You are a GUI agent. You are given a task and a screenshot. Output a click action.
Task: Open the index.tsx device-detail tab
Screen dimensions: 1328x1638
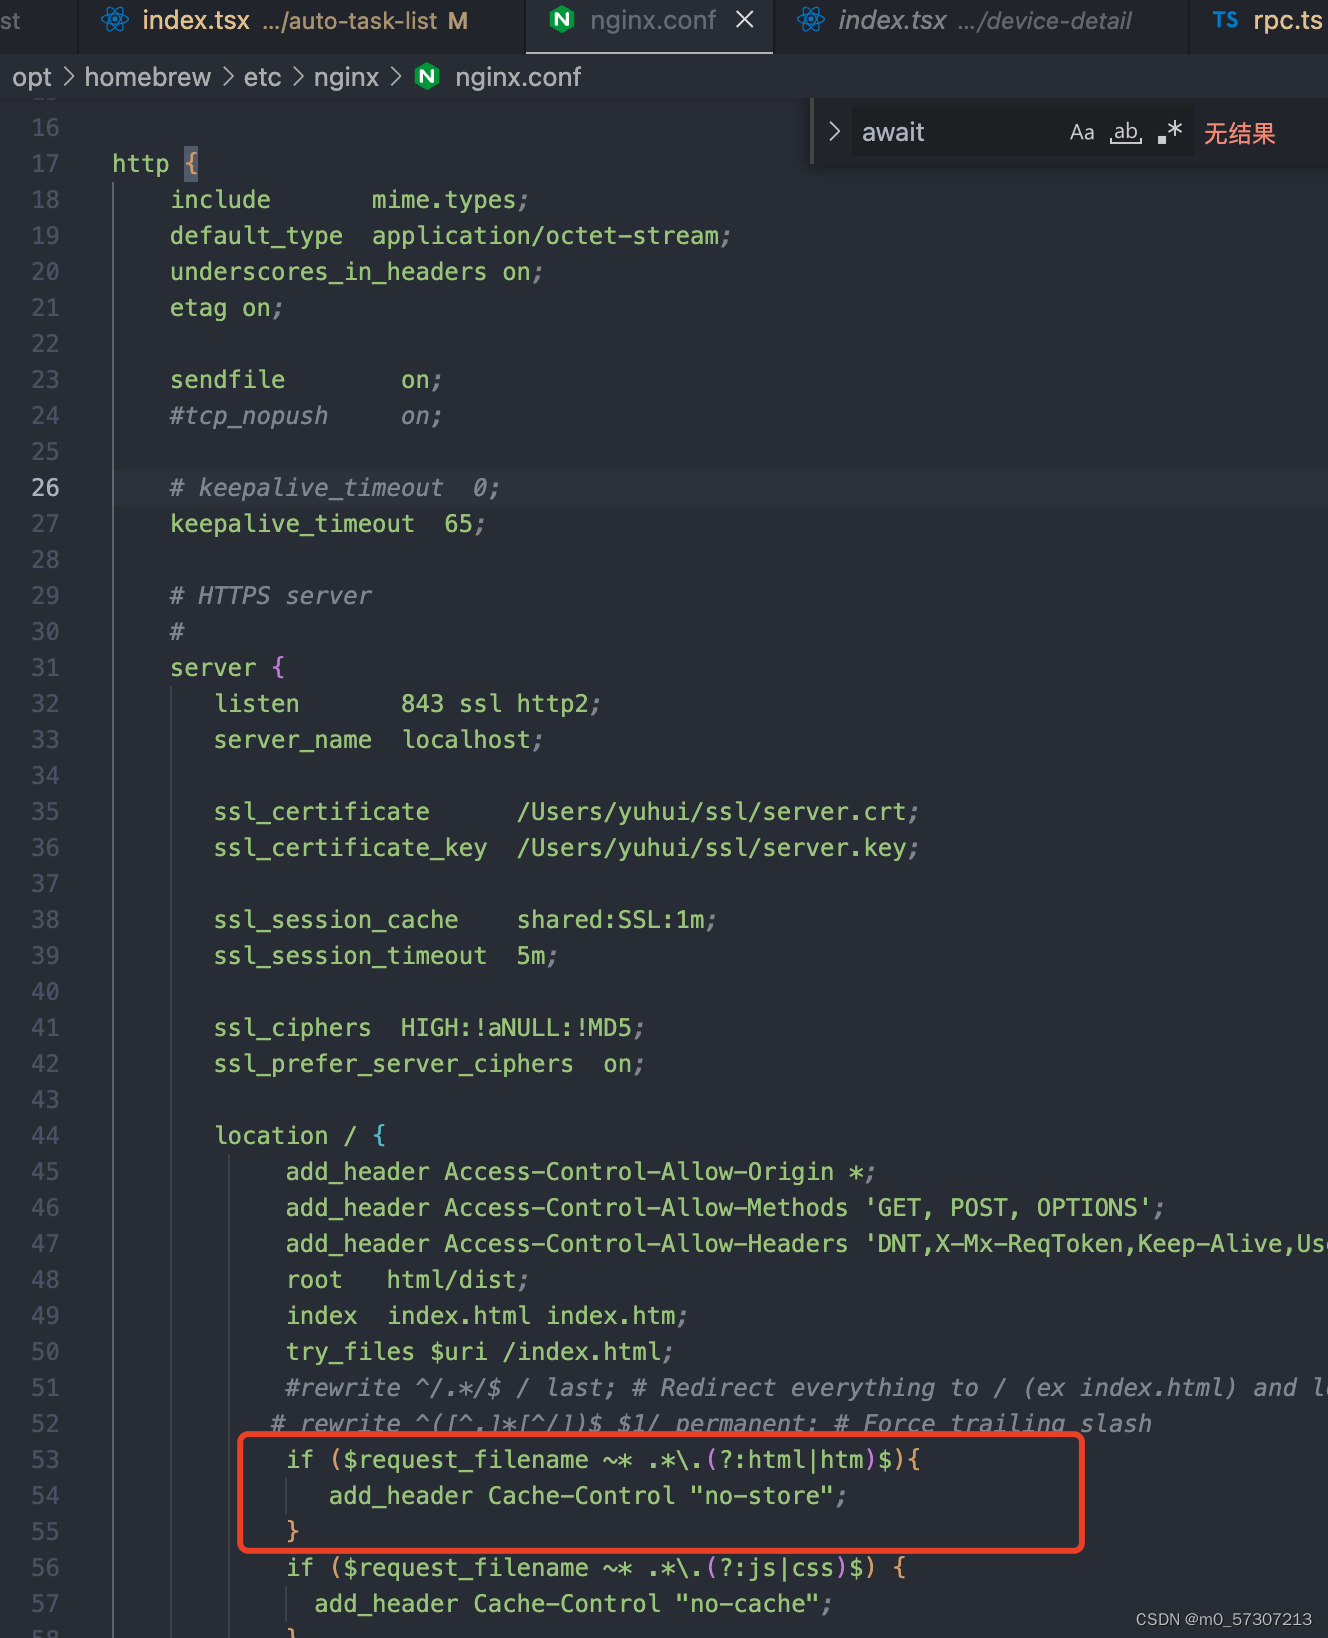pos(980,21)
